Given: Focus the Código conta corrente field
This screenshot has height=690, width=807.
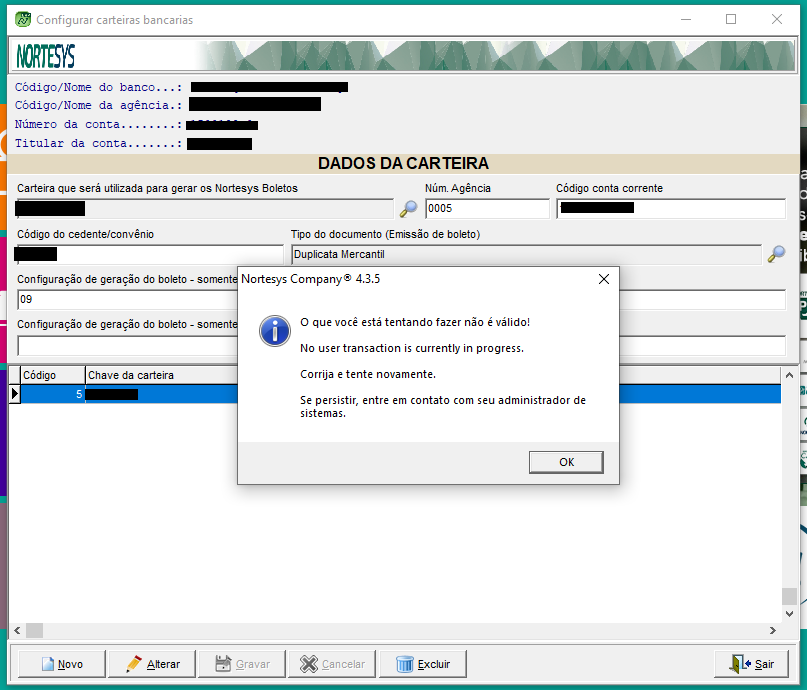Looking at the screenshot, I should click(x=670, y=209).
